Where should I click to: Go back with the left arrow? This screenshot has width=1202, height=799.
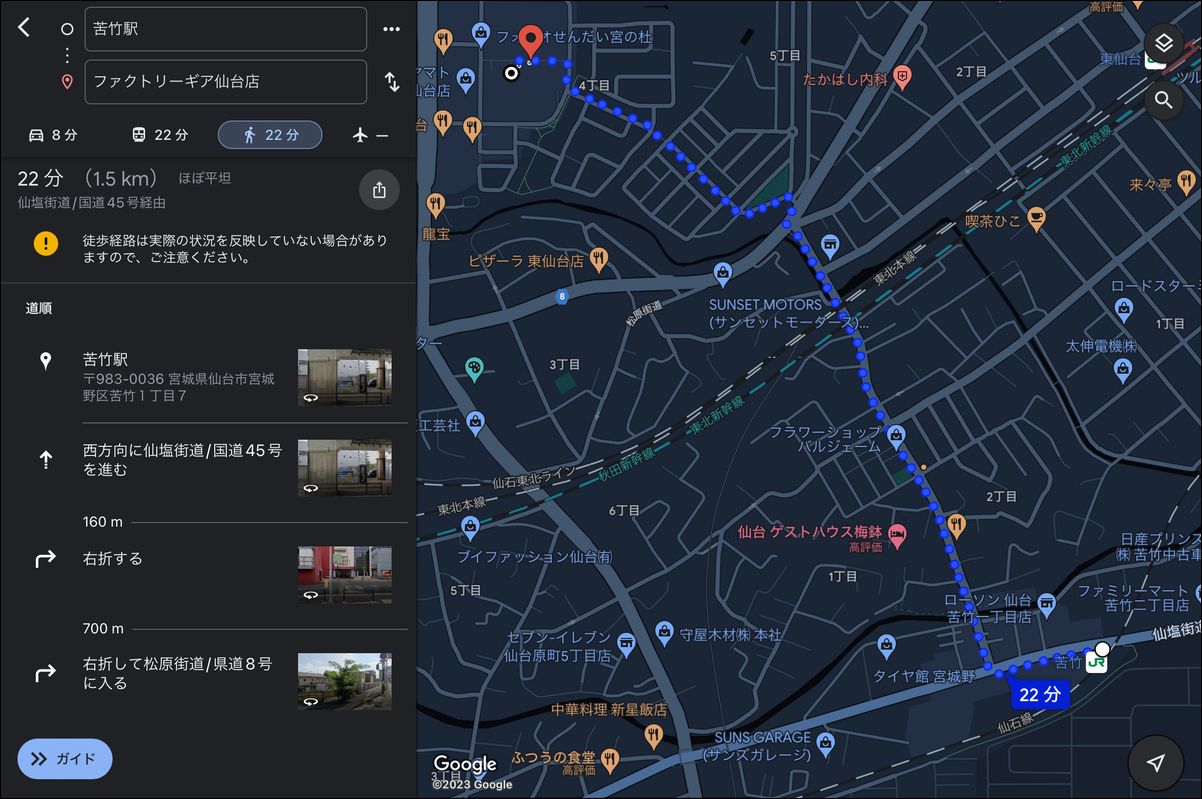coord(24,28)
